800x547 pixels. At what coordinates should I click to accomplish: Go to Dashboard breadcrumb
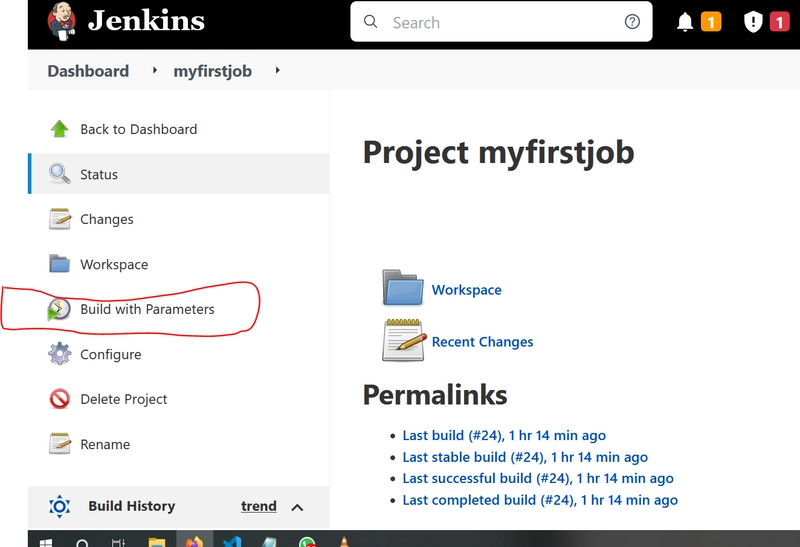pyautogui.click(x=88, y=71)
